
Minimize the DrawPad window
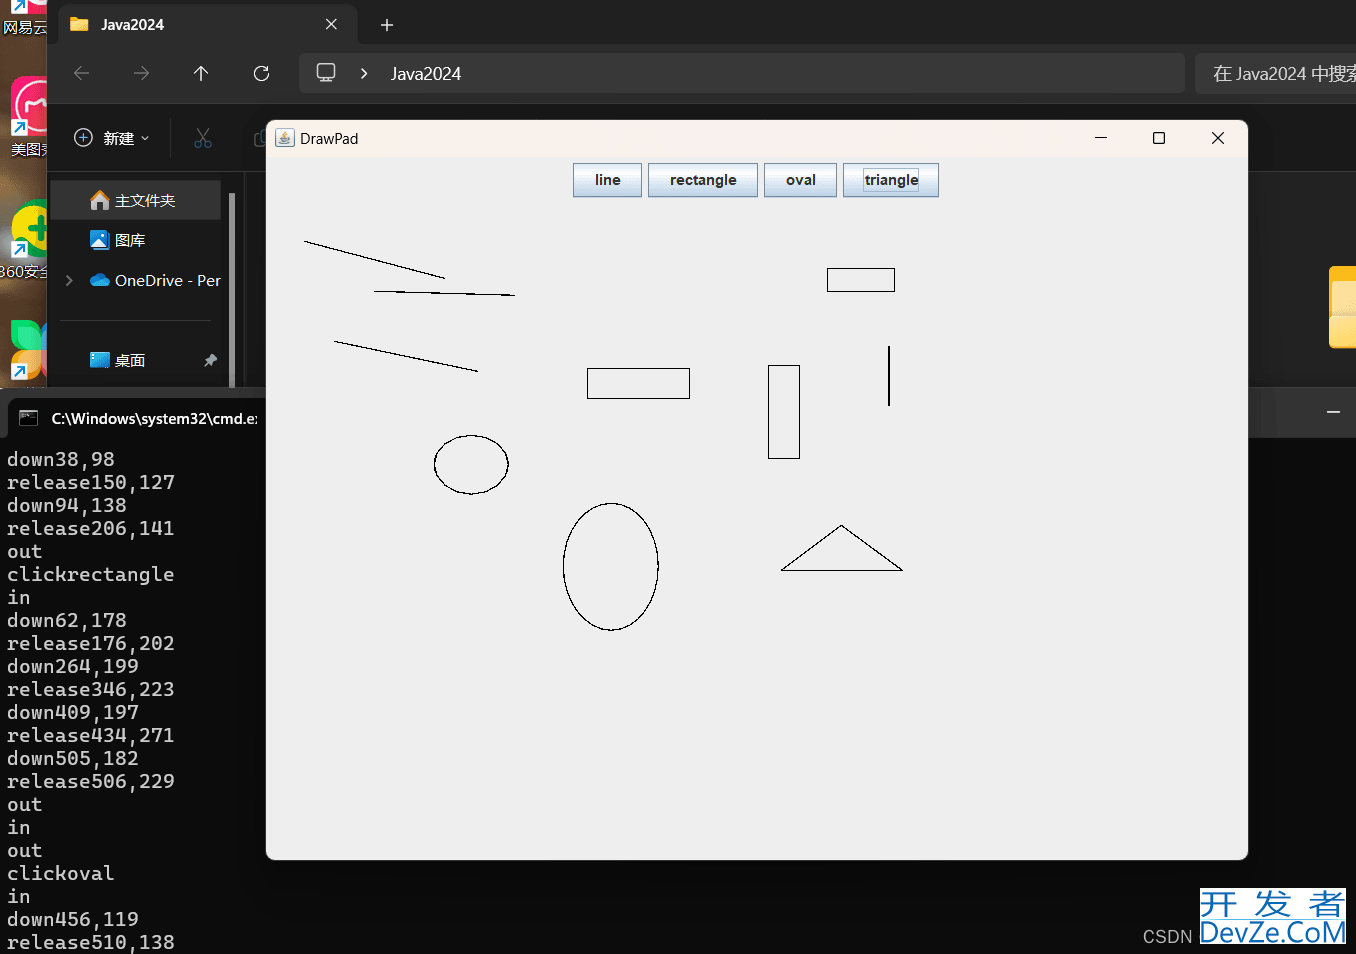click(1101, 138)
